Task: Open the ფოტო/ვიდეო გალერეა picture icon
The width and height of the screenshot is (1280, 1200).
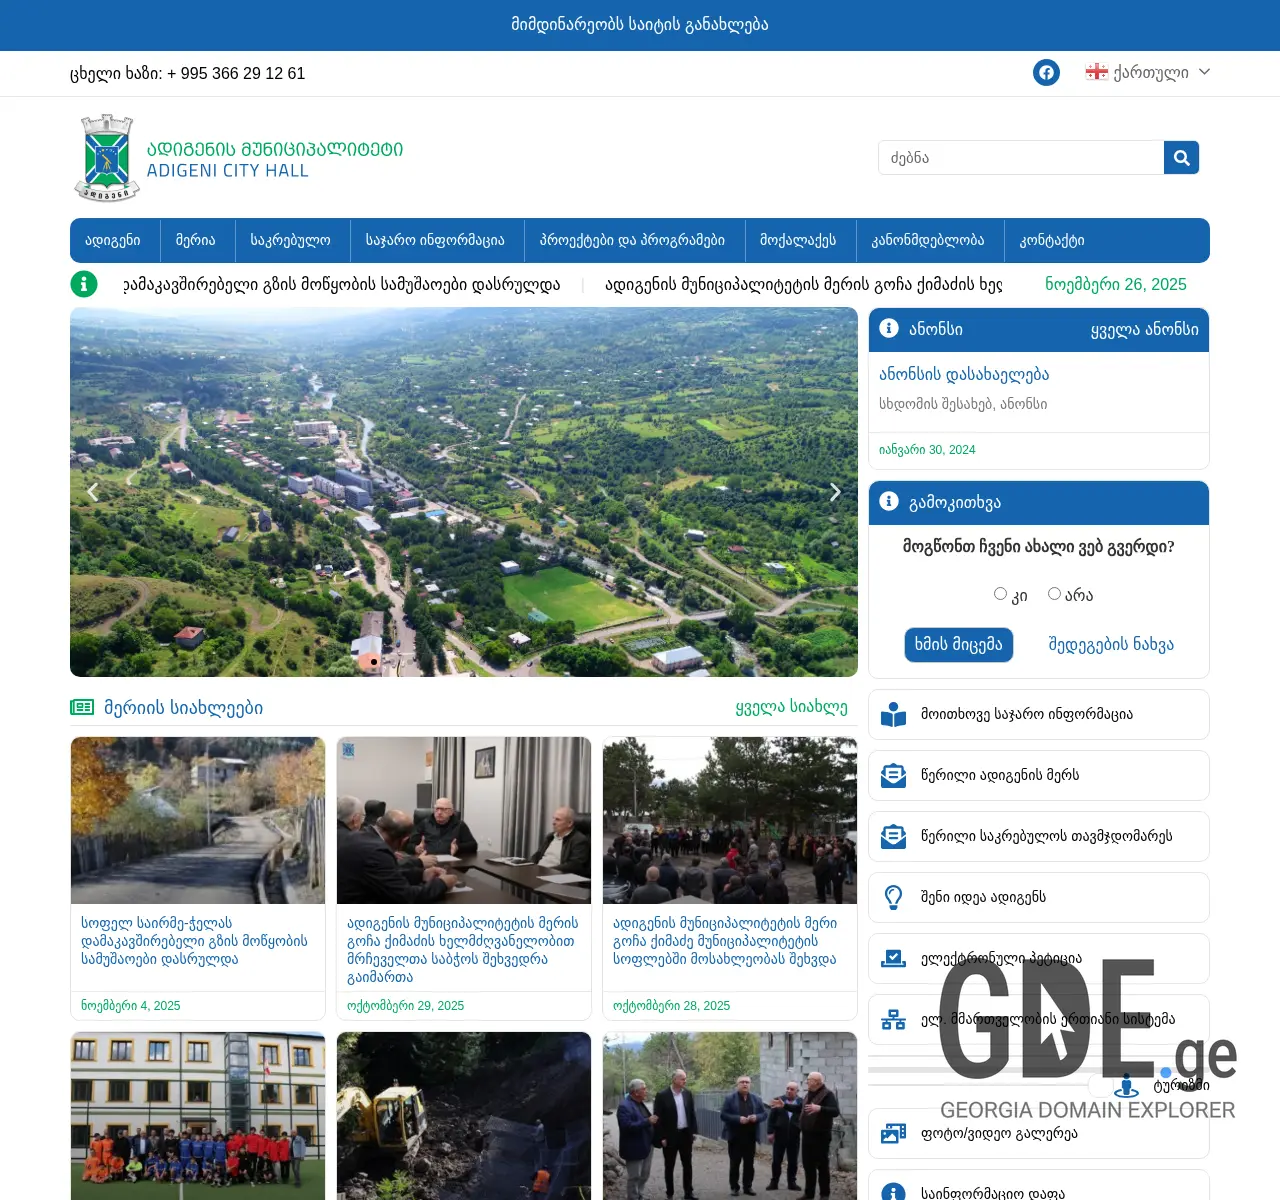Action: tap(892, 1133)
